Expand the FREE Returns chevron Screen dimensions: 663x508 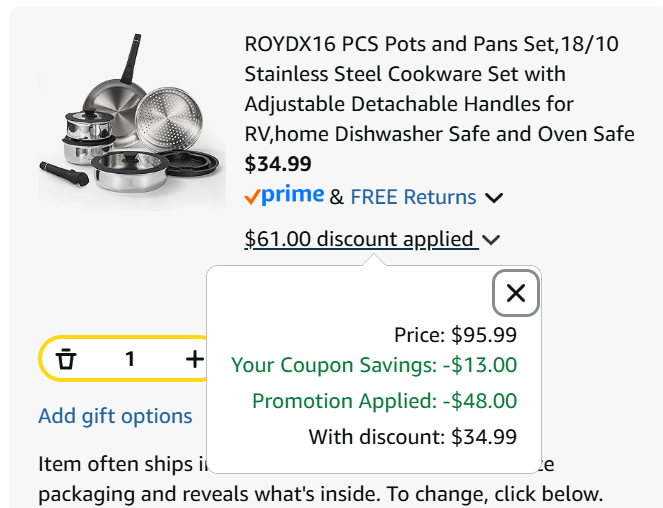[493, 198]
